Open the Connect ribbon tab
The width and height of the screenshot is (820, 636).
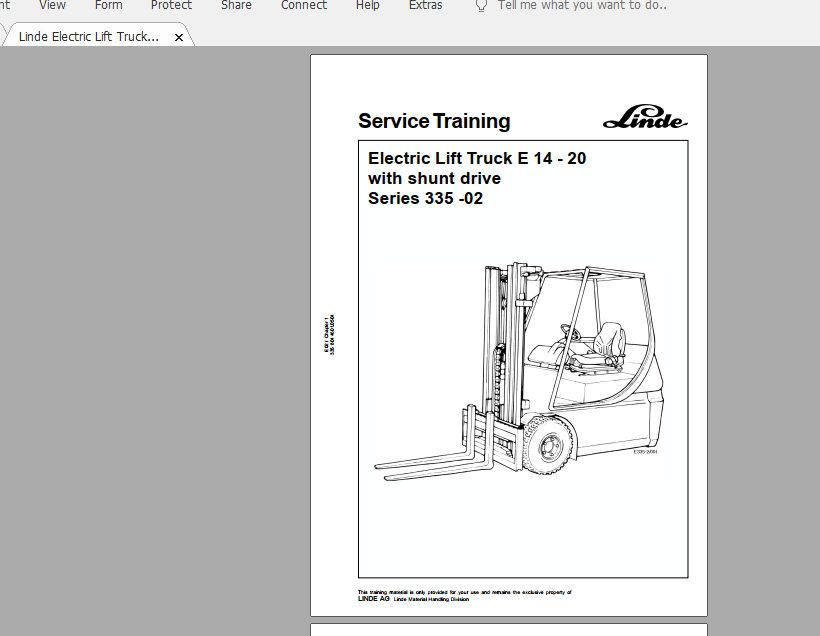click(303, 5)
